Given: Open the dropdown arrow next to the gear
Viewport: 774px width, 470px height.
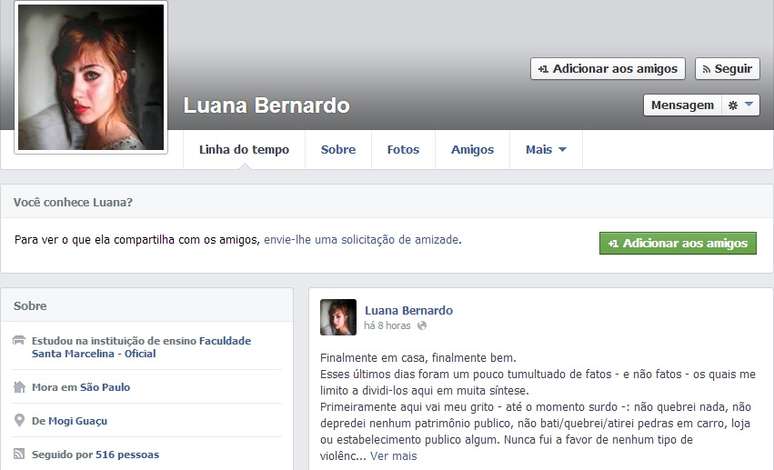Looking at the screenshot, I should 749,105.
